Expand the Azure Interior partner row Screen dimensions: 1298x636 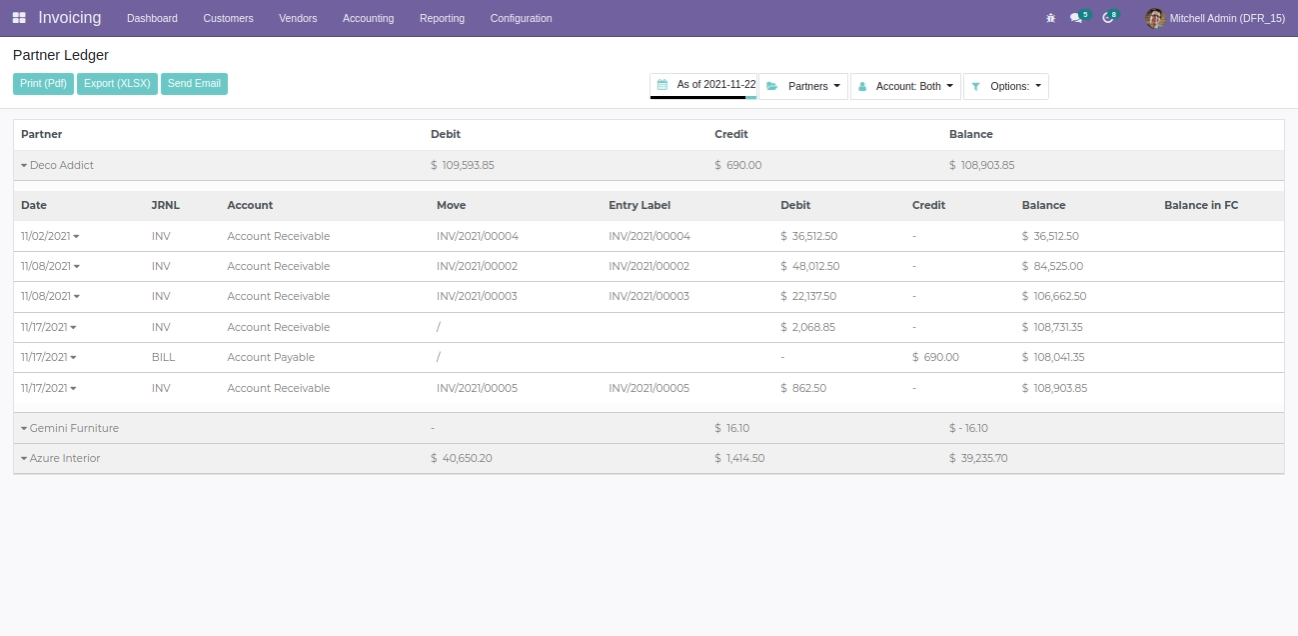(x=61, y=458)
